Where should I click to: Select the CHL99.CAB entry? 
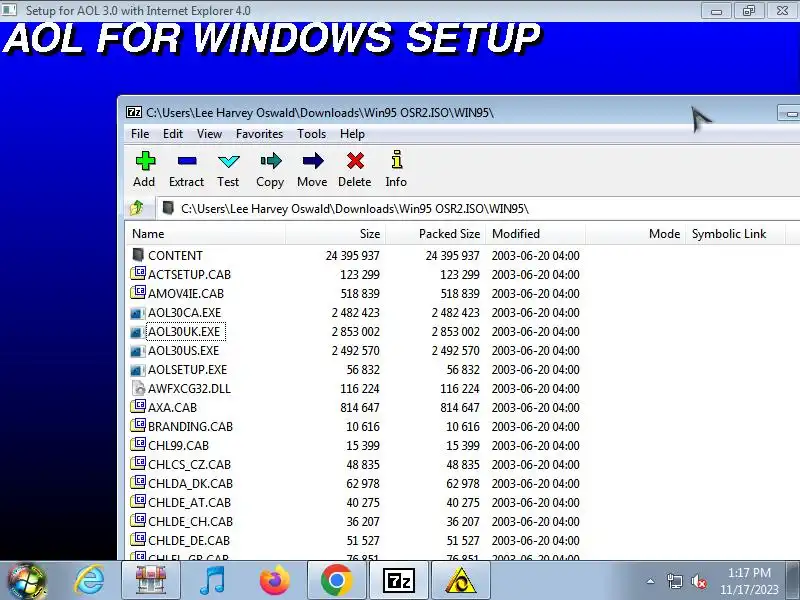tap(178, 445)
